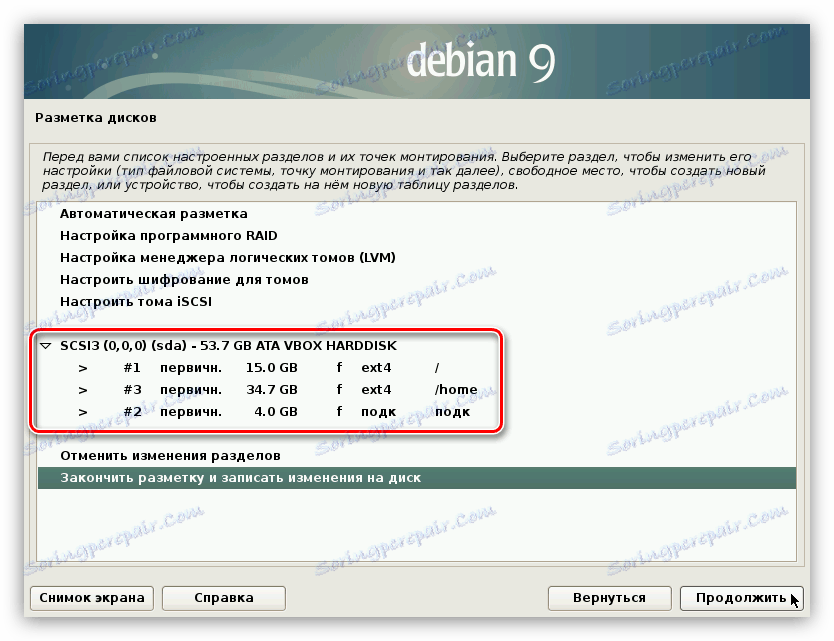The image size is (834, 641).
Task: Click the first подк label of partition #2
Action: point(379,412)
